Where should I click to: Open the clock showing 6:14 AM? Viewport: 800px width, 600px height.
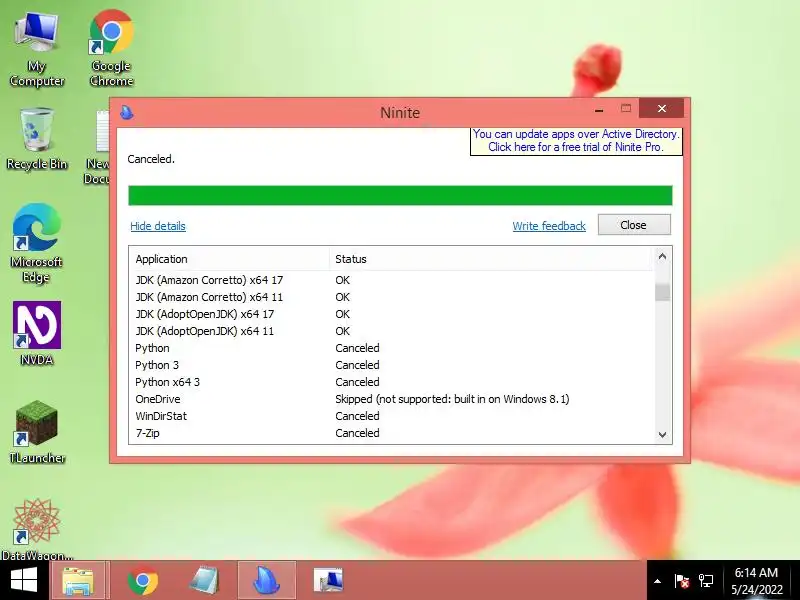757,581
